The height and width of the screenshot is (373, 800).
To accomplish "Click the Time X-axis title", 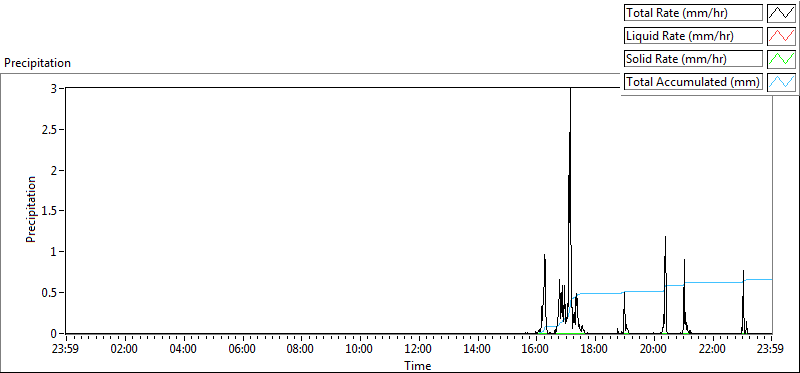I will tap(418, 366).
